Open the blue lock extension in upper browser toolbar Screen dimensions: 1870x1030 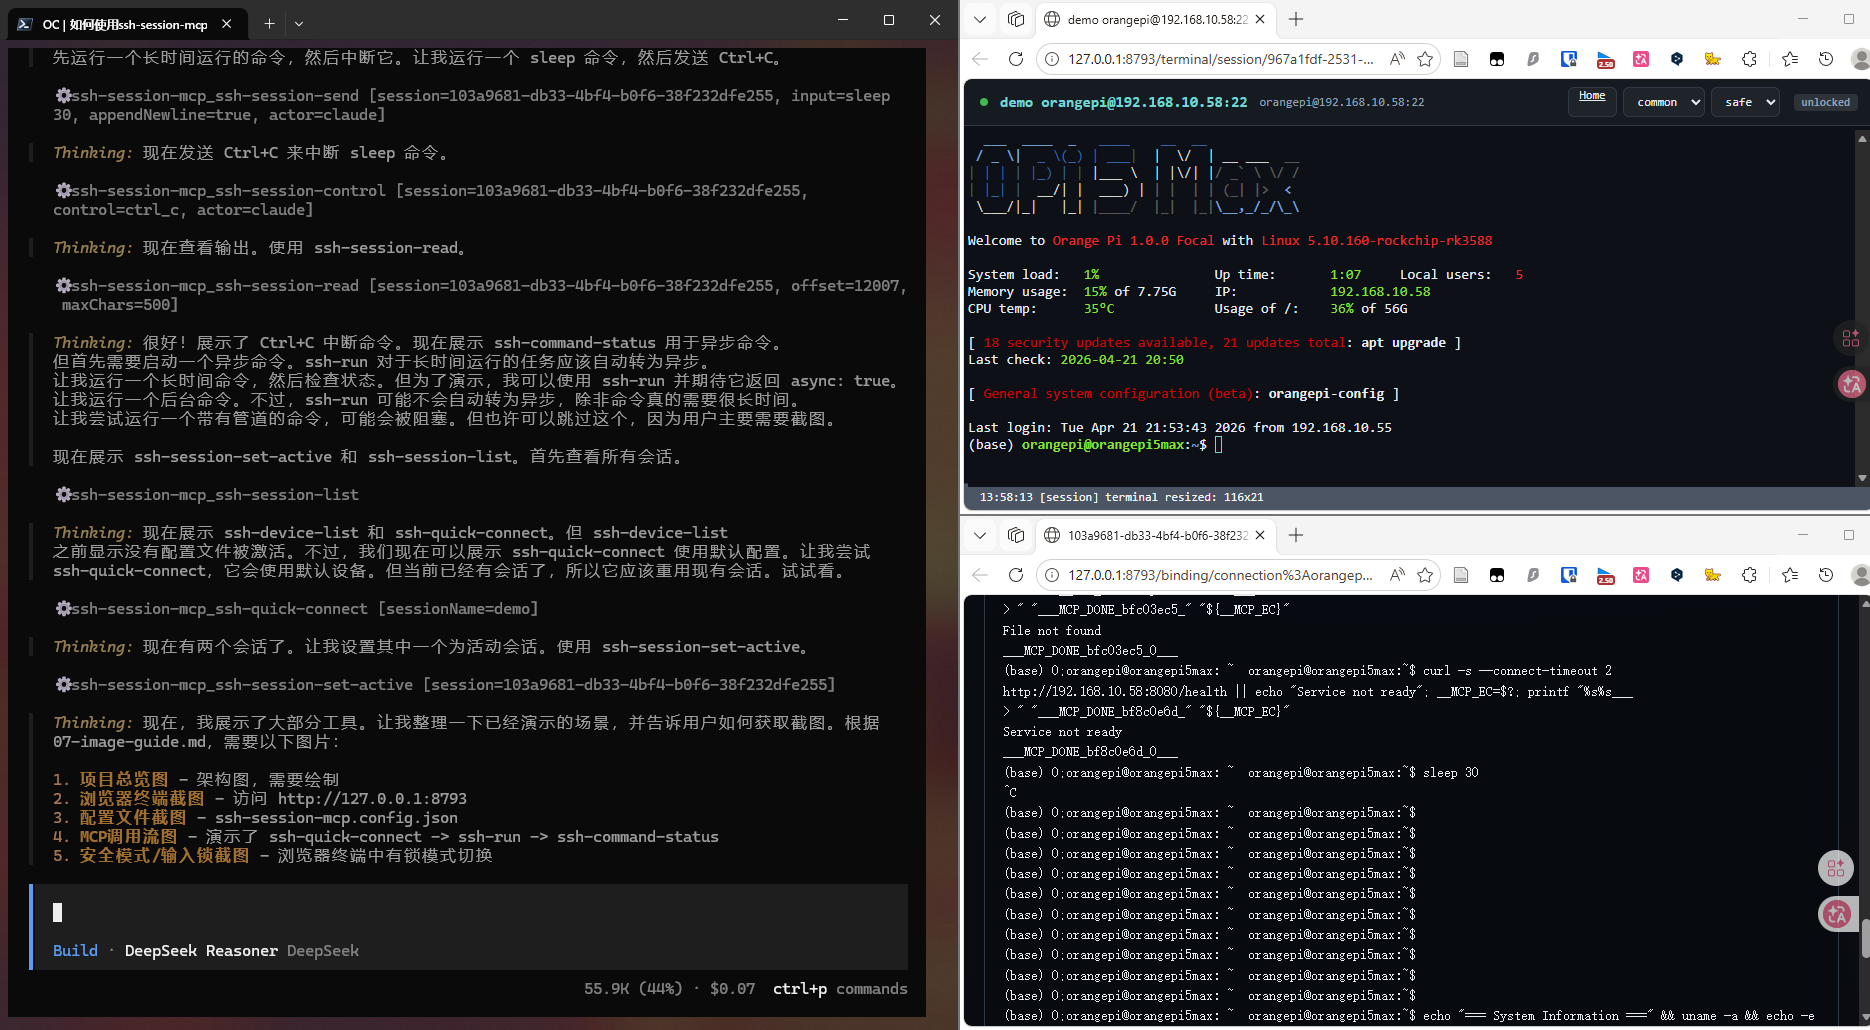pos(1569,59)
